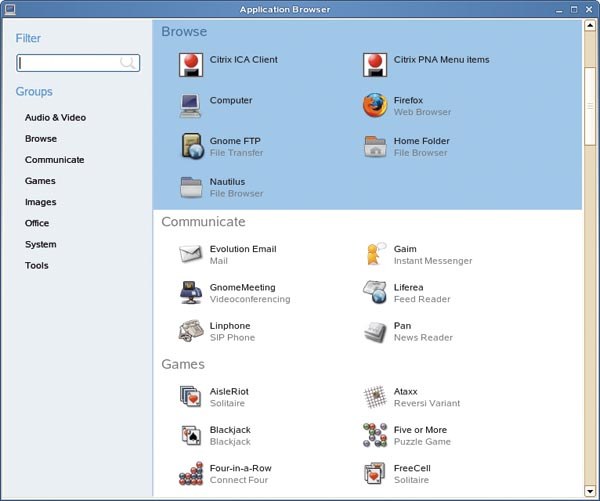The height and width of the screenshot is (501, 600).
Task: Click the 'Gaim' application name
Action: click(405, 249)
